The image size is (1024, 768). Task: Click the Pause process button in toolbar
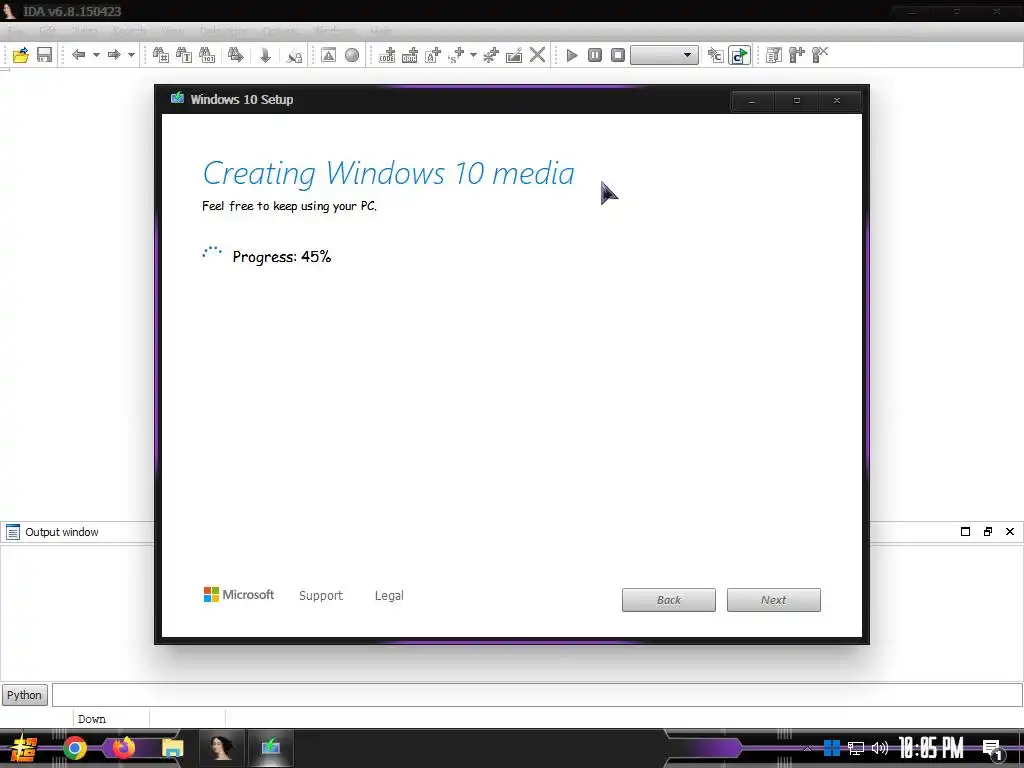click(595, 55)
